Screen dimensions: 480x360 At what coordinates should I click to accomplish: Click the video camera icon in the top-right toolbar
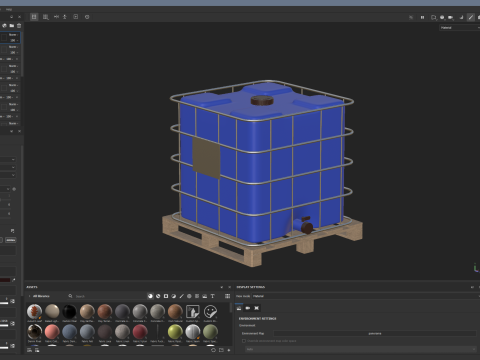(451, 17)
